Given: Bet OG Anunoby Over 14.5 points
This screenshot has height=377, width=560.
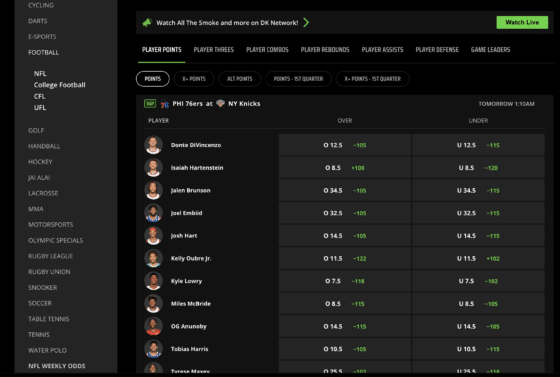Looking at the screenshot, I should click(345, 326).
